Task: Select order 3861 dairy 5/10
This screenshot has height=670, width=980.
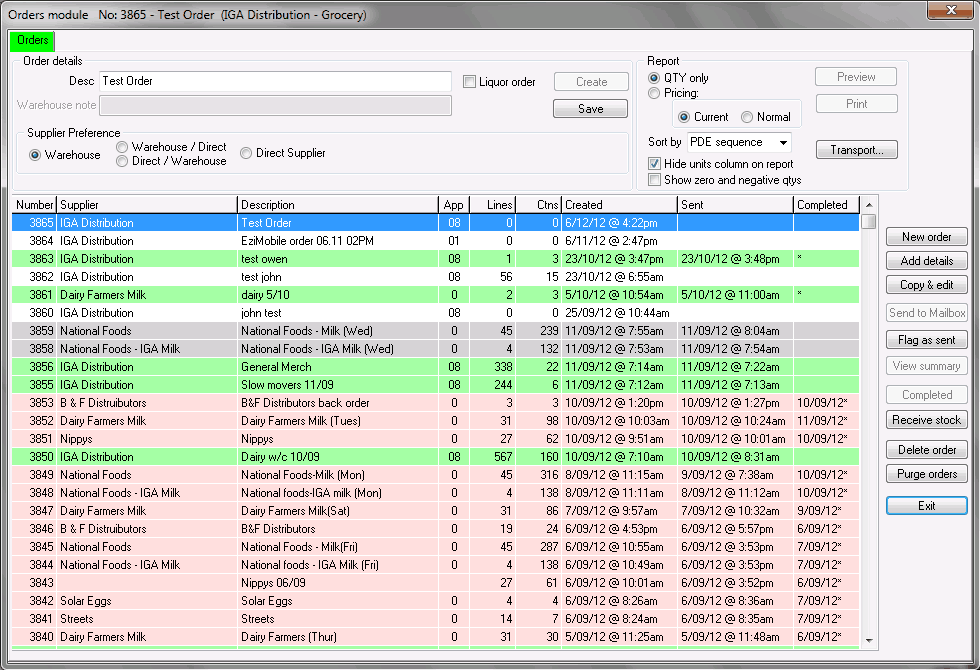Action: pyautogui.click(x=436, y=295)
